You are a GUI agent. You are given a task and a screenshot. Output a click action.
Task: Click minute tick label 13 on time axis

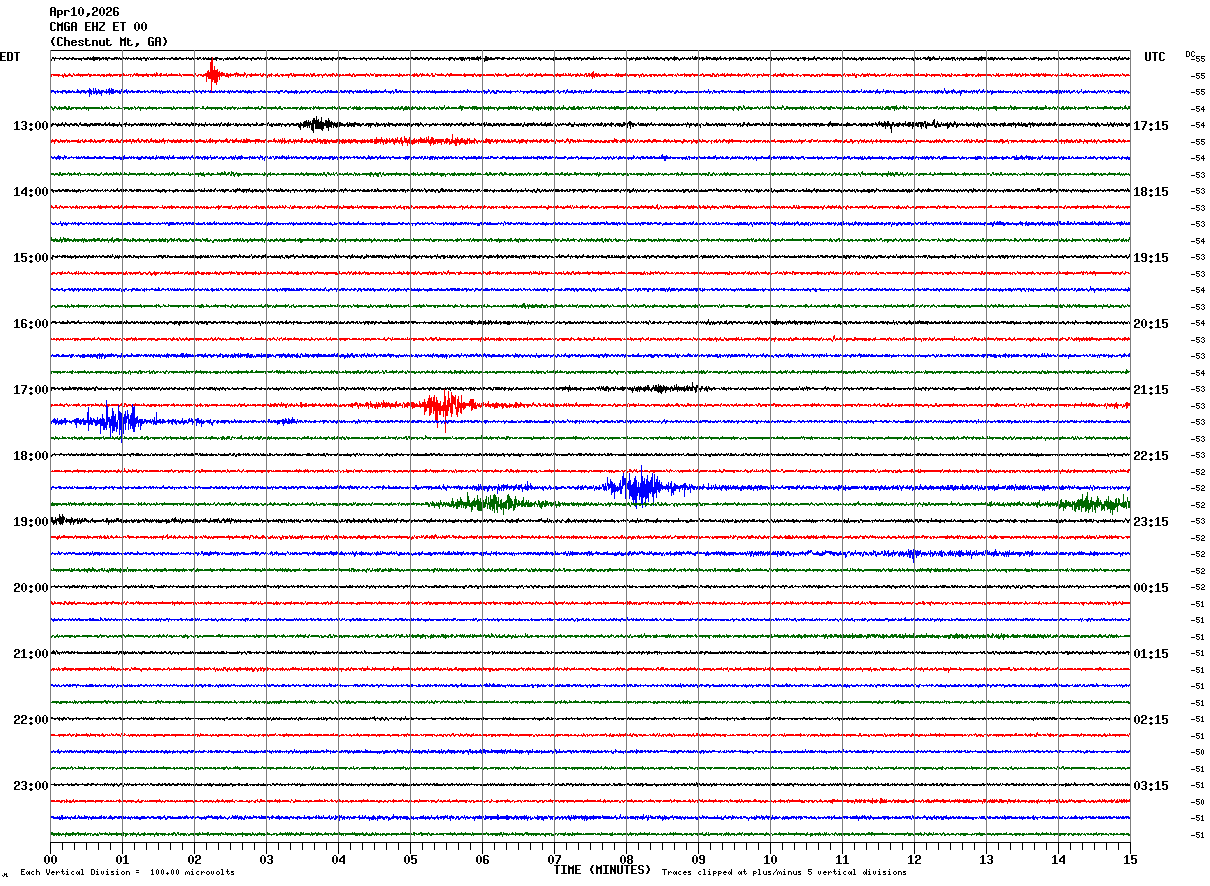(x=986, y=860)
